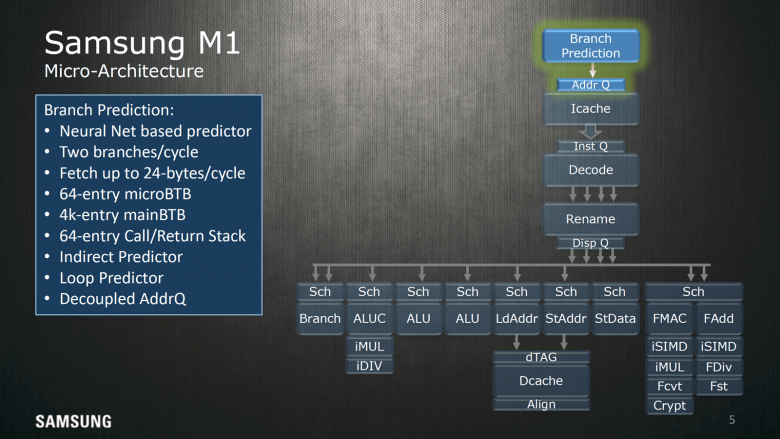Viewport: 780px width, 439px height.
Task: Click the Decode stage block
Action: click(x=590, y=170)
